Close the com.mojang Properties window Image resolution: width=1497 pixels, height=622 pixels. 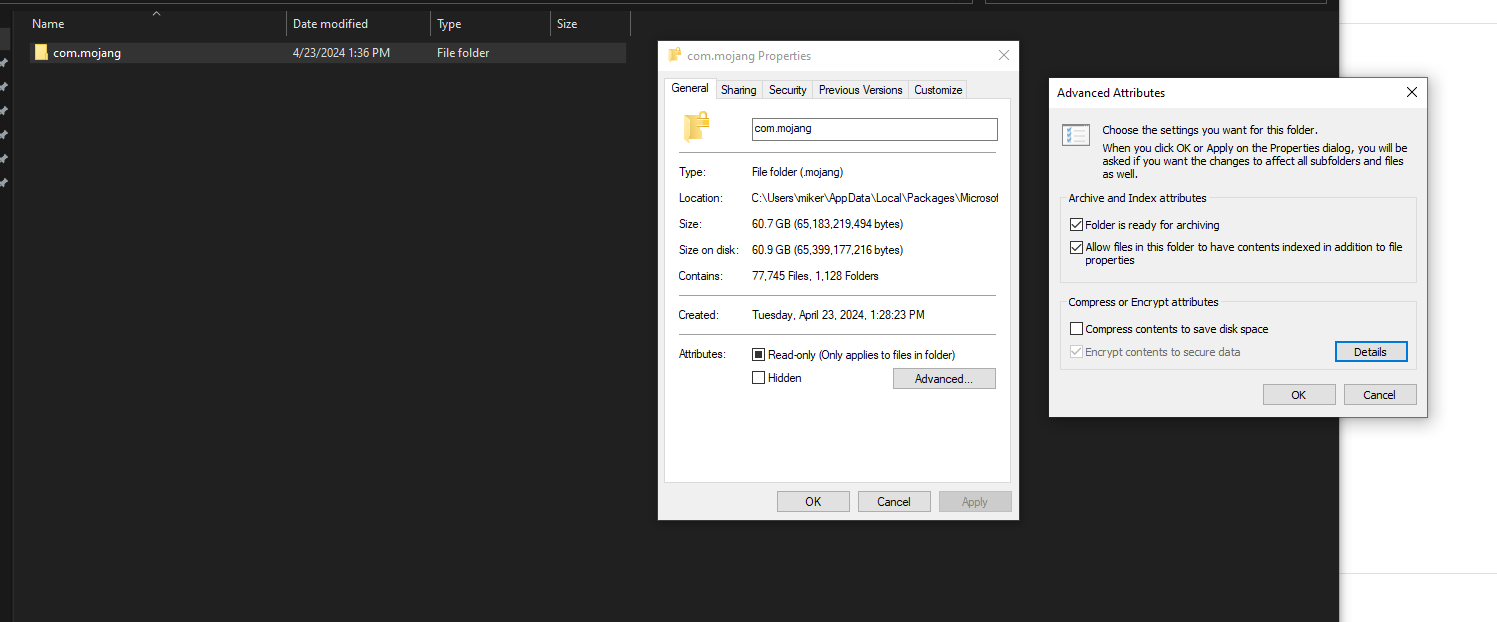click(1003, 56)
